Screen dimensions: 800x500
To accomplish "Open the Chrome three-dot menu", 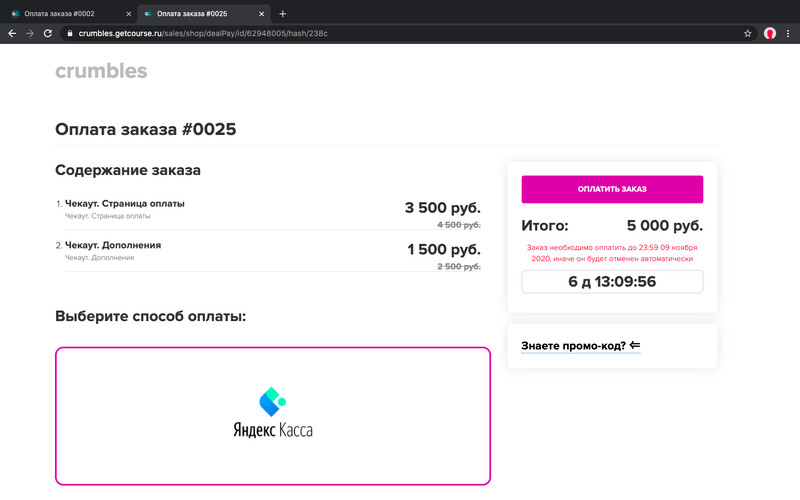I will 789,33.
